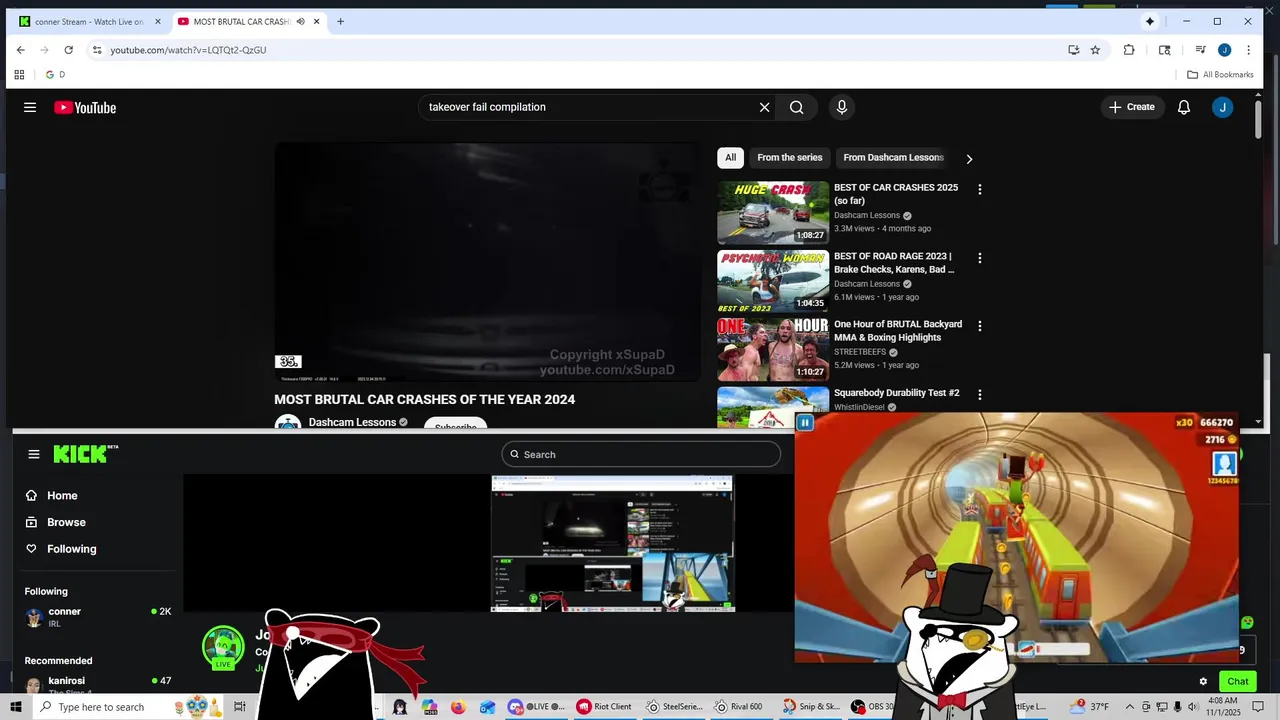1280x720 pixels.
Task: Open Riot Client from the taskbar
Action: [604, 707]
